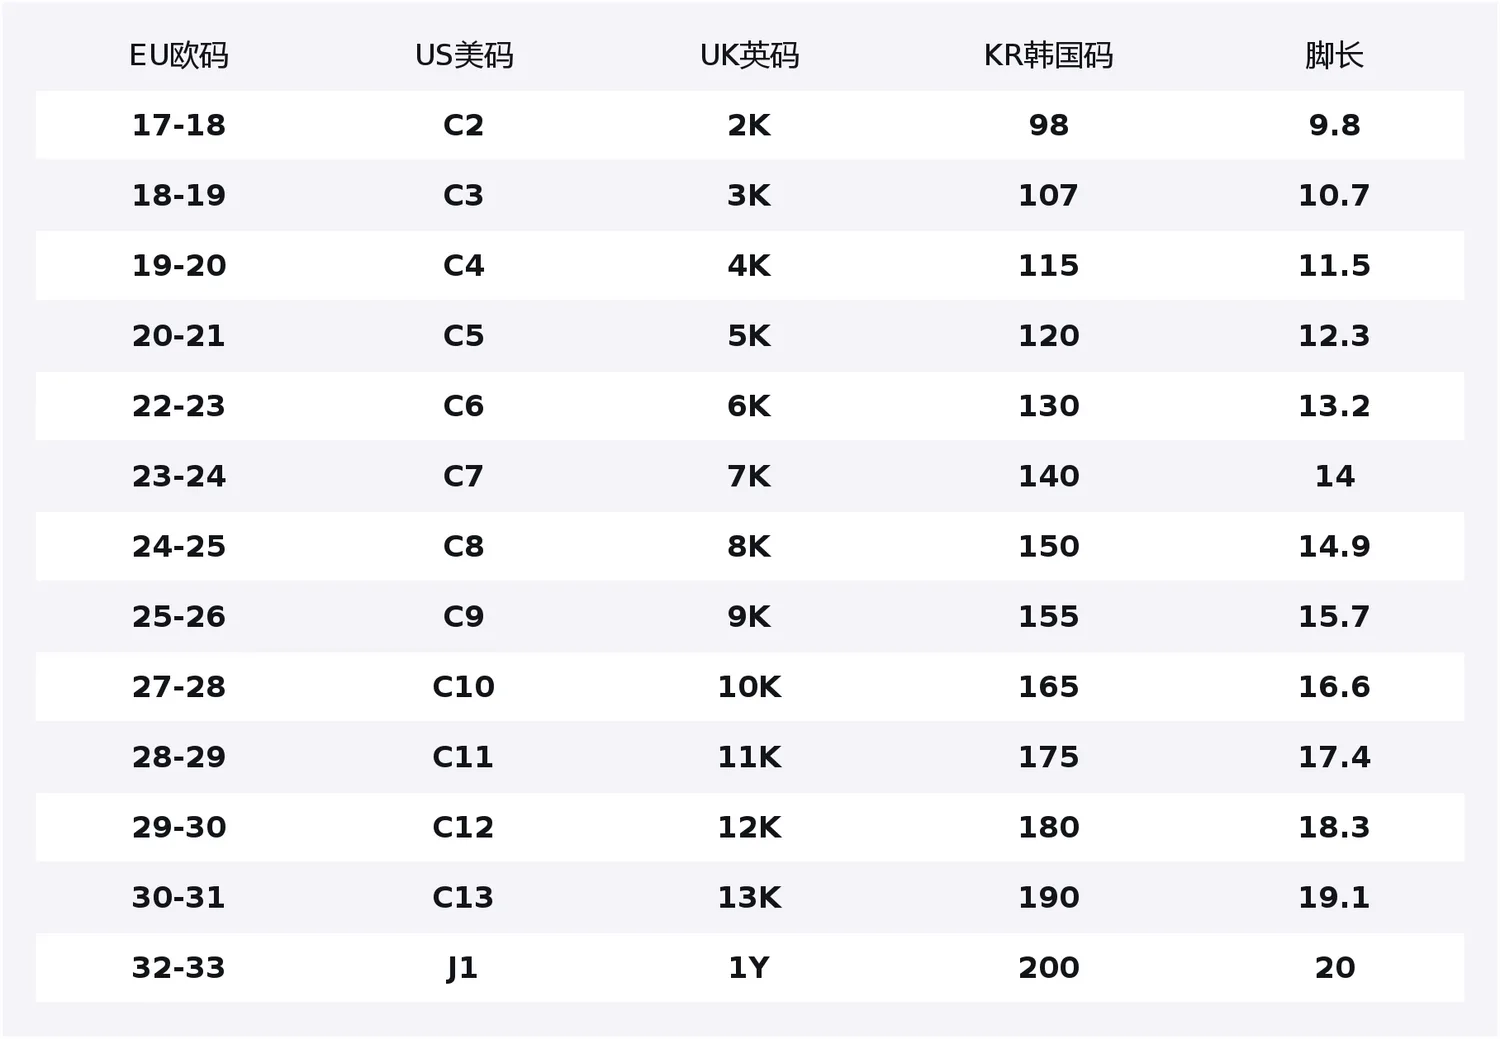Select the US size C8 cell
Image resolution: width=1500 pixels, height=1039 pixels.
point(464,546)
